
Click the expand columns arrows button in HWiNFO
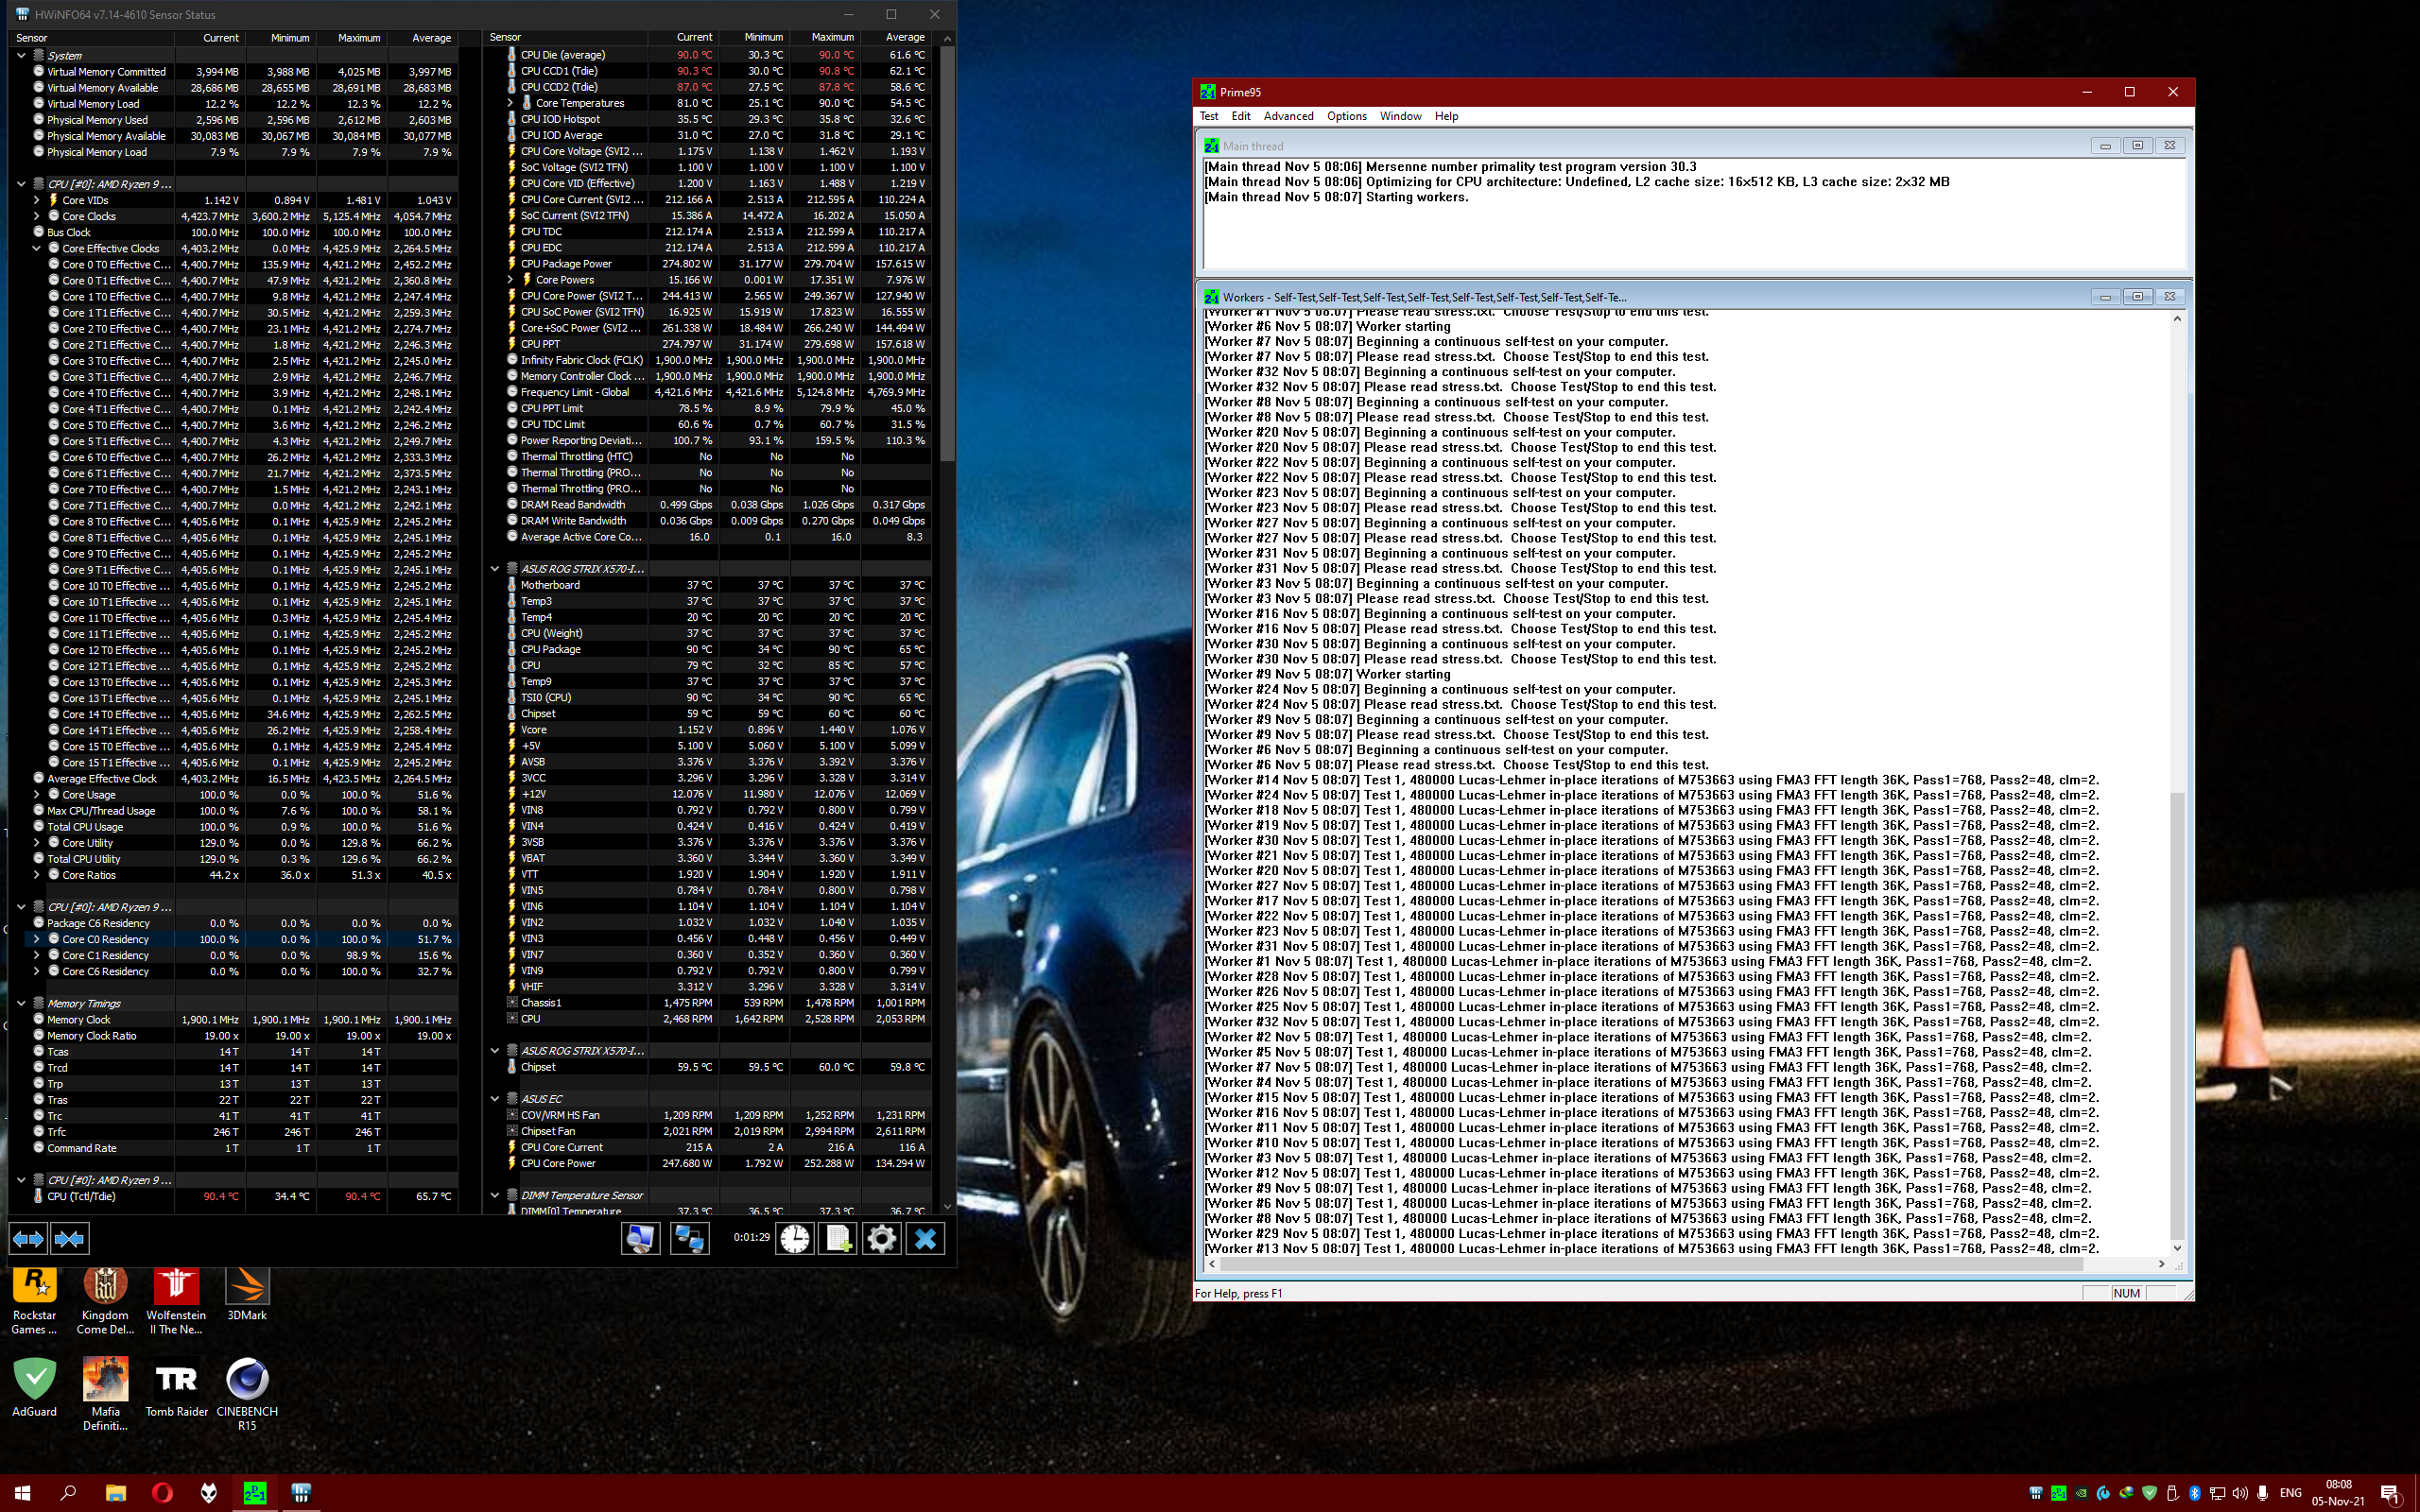[x=28, y=1239]
